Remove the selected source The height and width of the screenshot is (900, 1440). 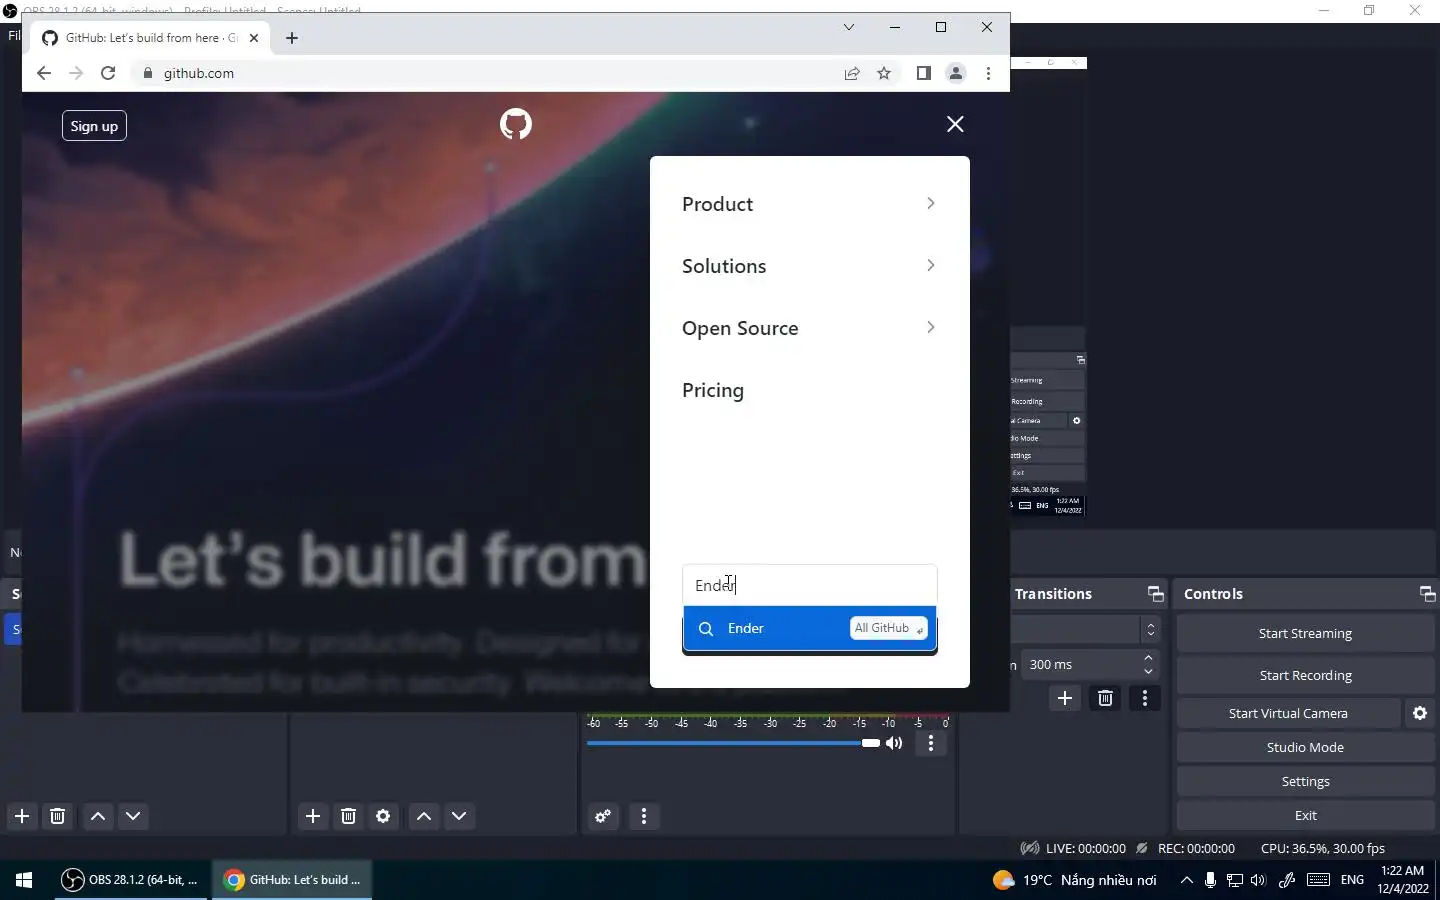tap(348, 816)
